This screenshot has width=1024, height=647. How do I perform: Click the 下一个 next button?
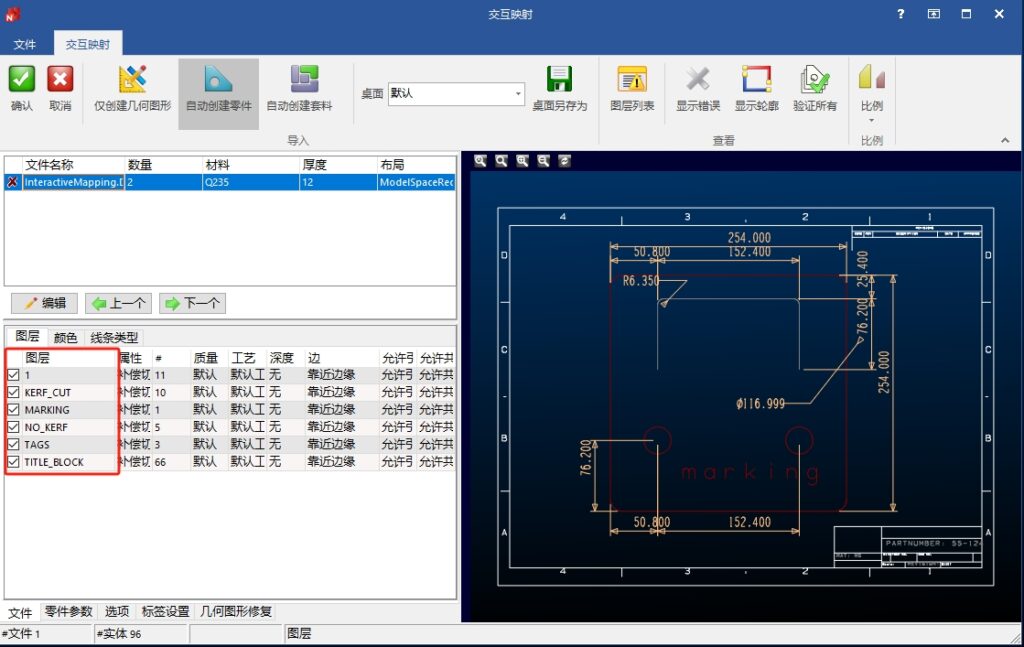click(x=192, y=303)
